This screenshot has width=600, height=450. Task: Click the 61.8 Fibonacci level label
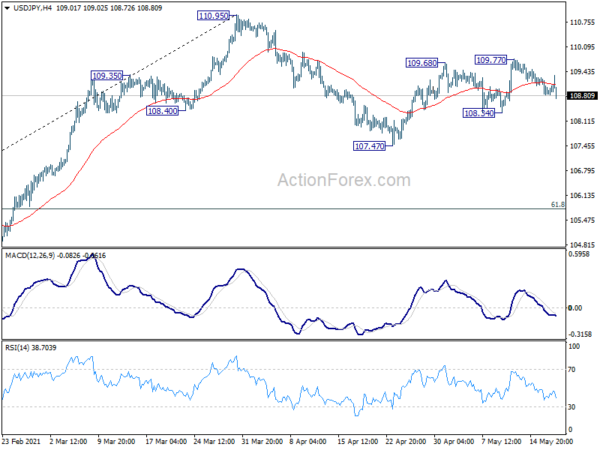pos(558,205)
